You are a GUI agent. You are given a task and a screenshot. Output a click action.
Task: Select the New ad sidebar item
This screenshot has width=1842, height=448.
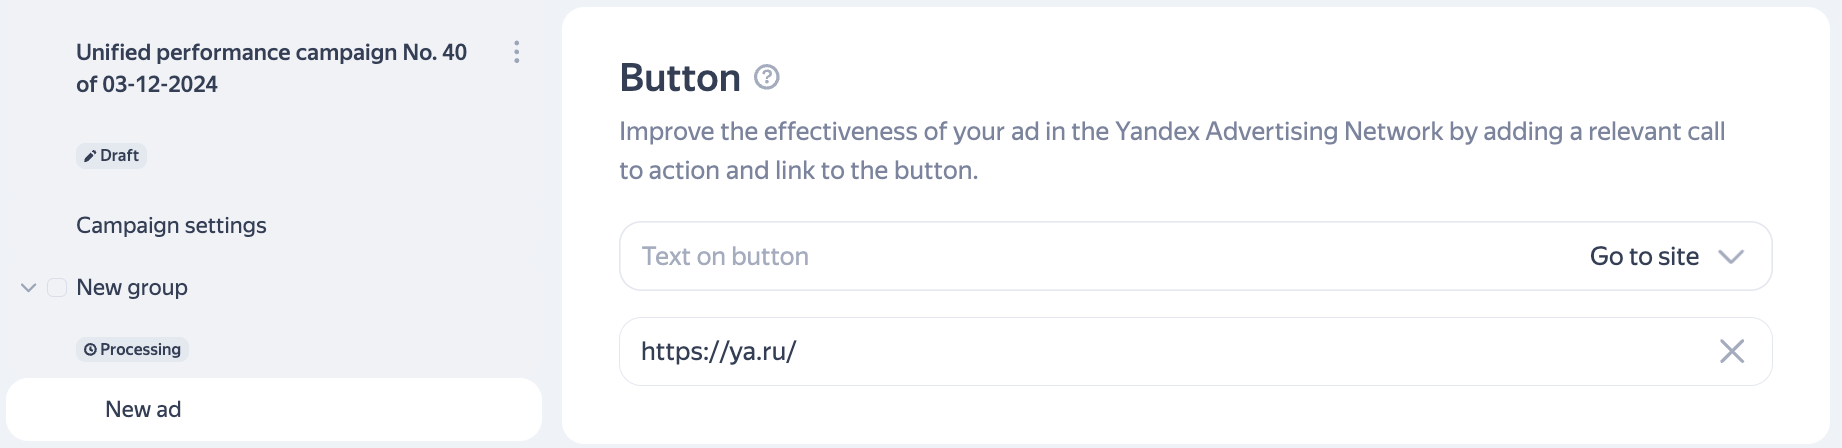[x=274, y=409]
